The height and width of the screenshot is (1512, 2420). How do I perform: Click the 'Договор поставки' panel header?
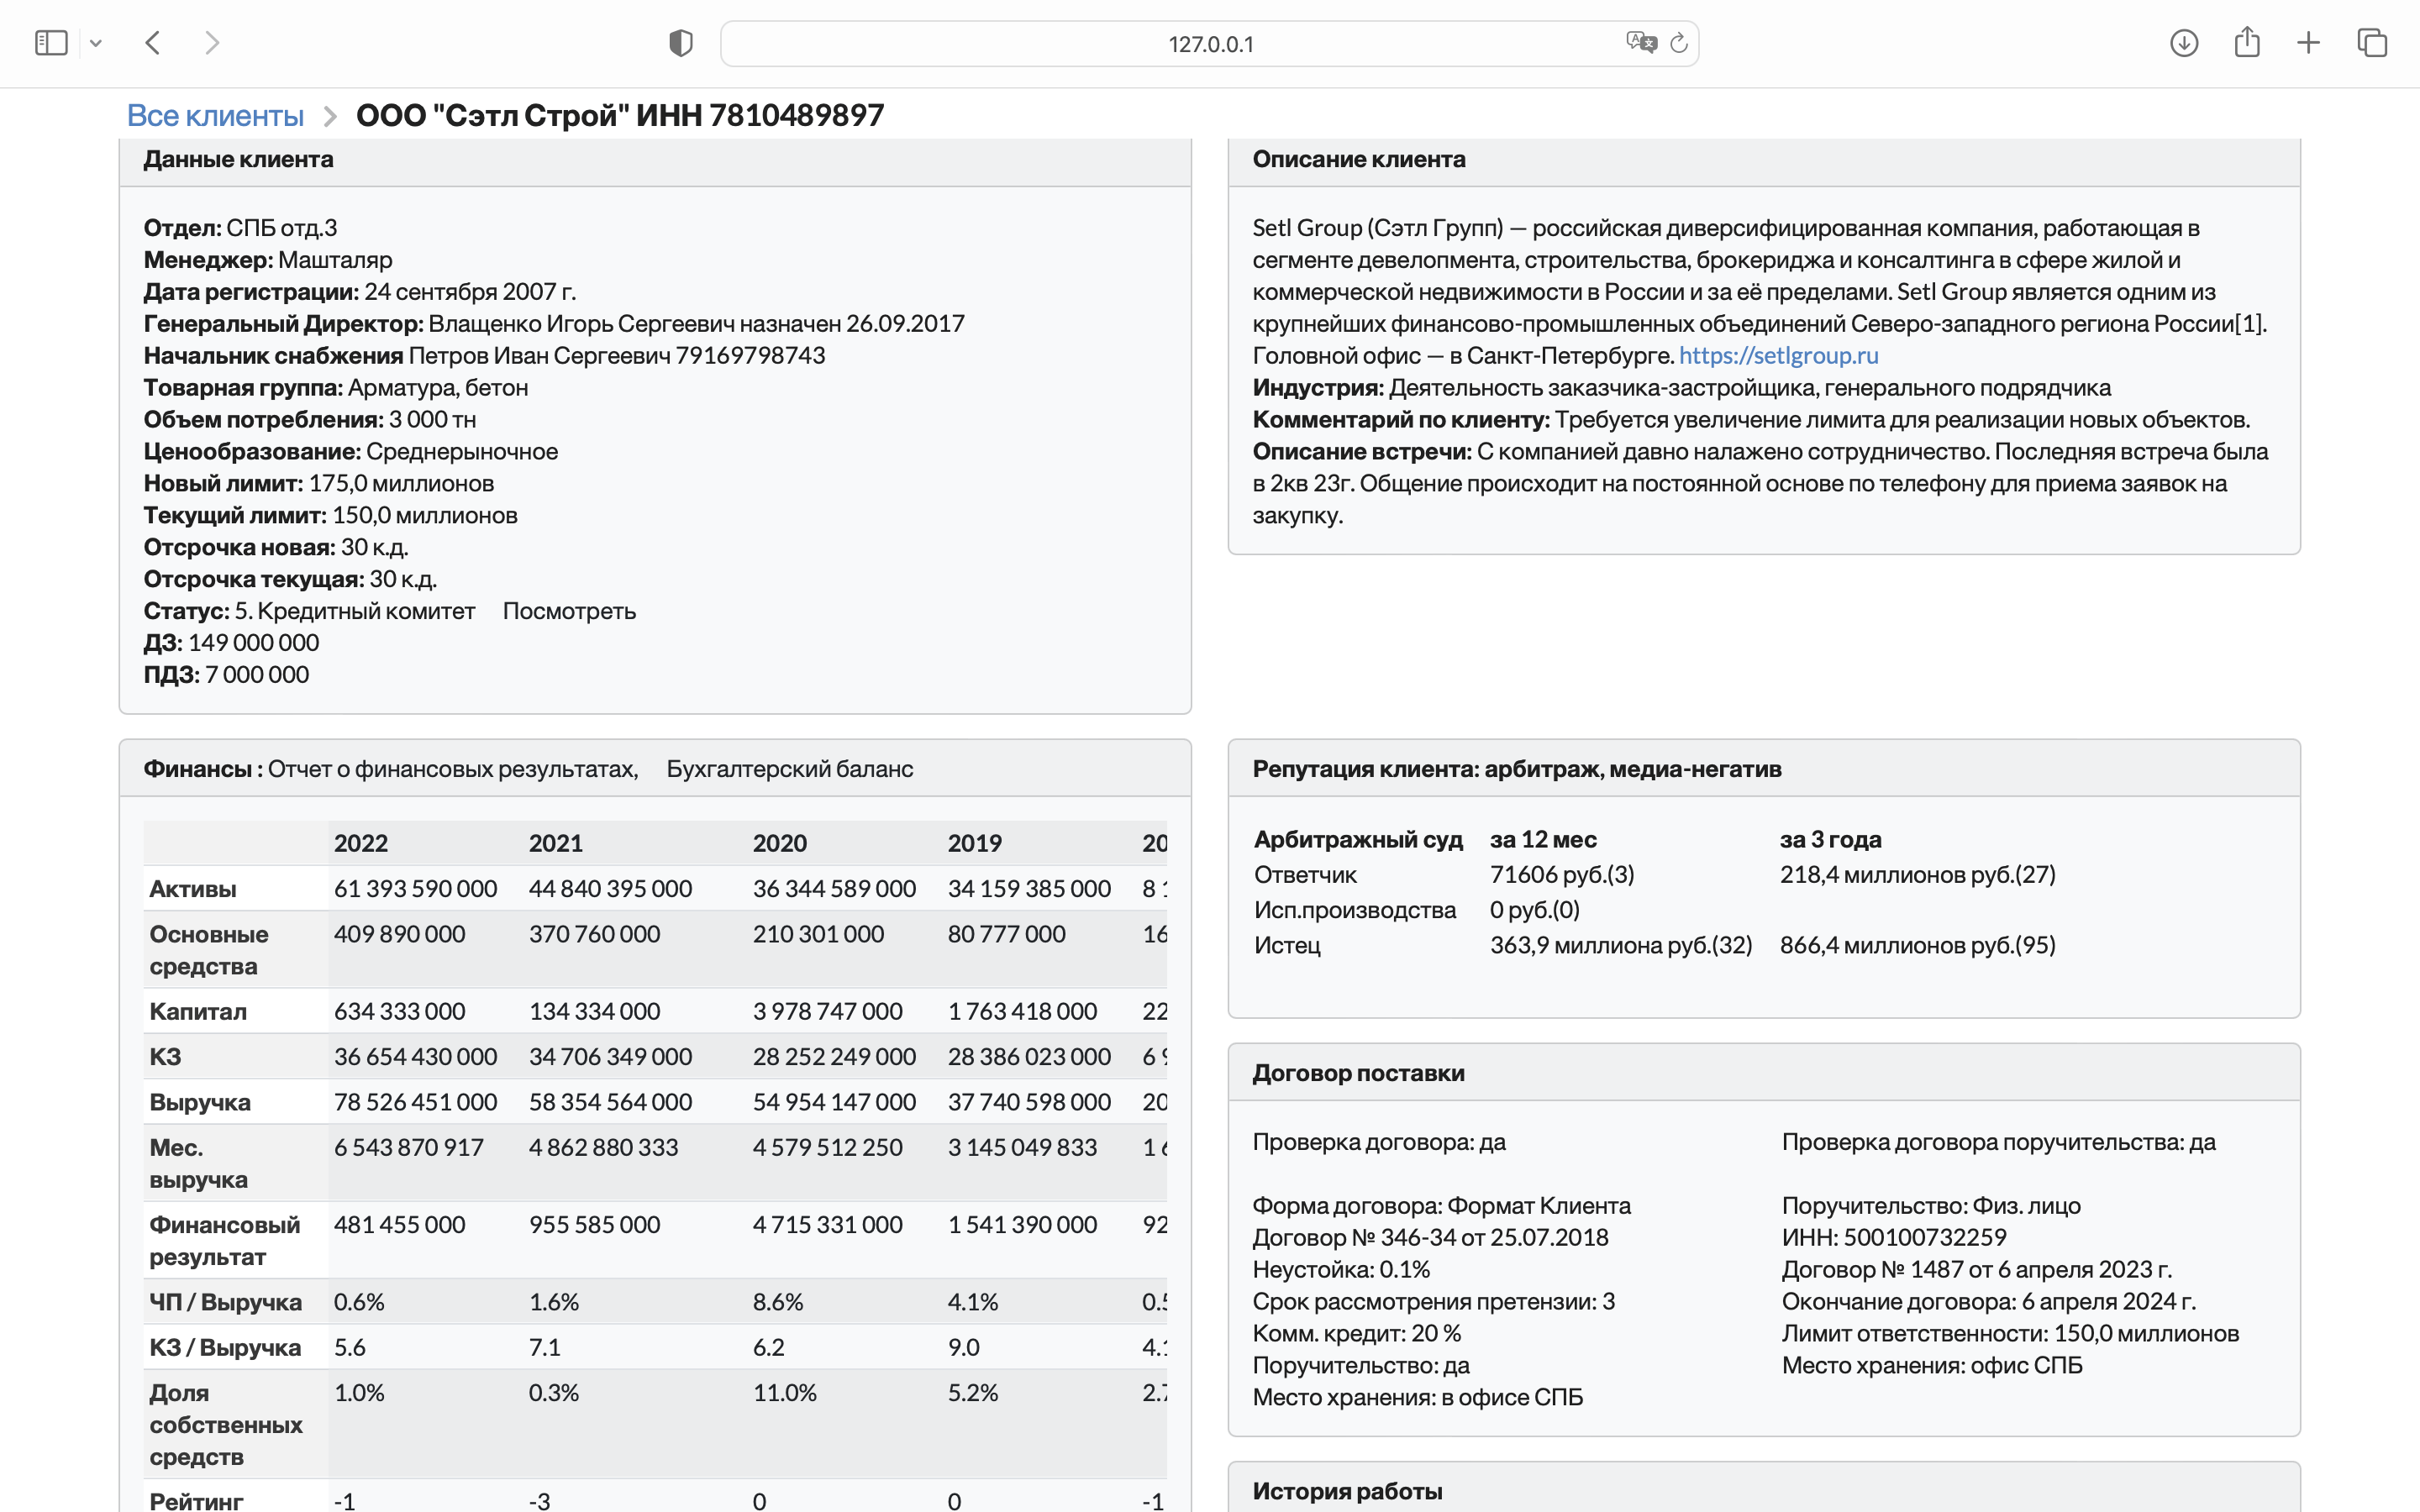pos(1358,1073)
